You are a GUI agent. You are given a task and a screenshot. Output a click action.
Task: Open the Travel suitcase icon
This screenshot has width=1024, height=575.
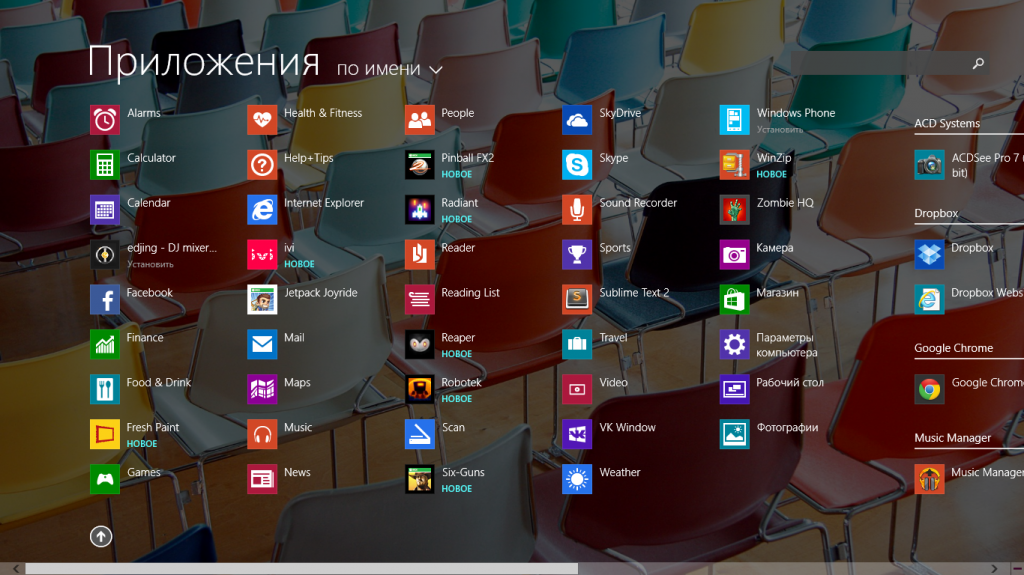(577, 344)
